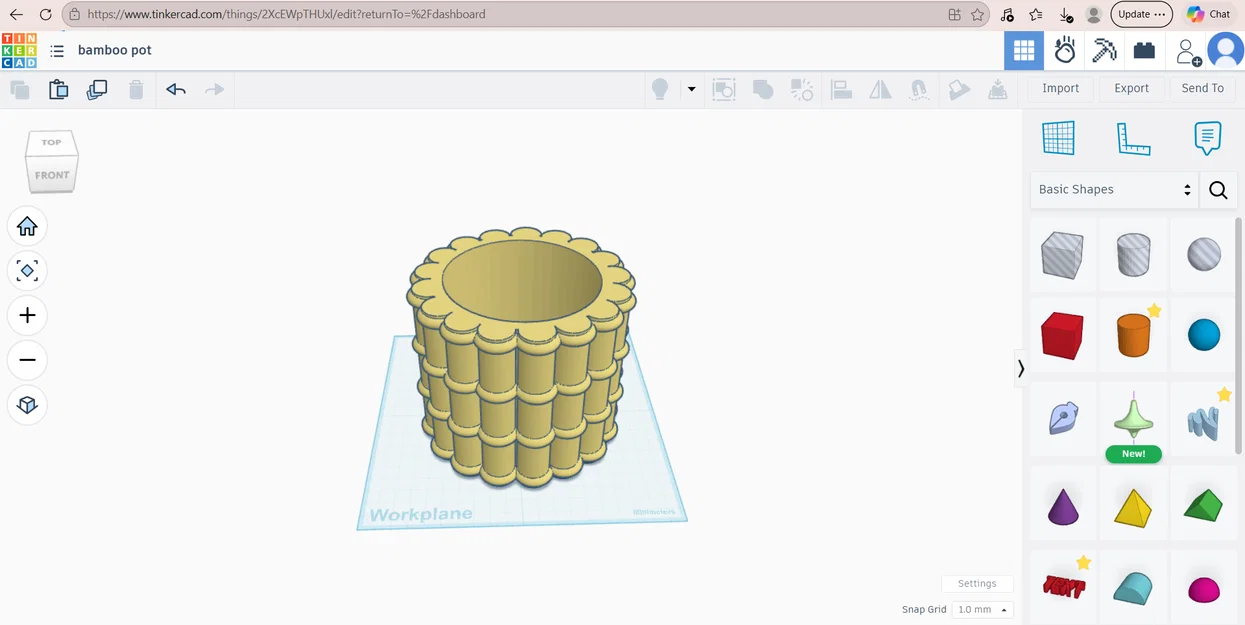Change the Snap Grid value dropdown
This screenshot has height=625, width=1245.
coord(981,609)
